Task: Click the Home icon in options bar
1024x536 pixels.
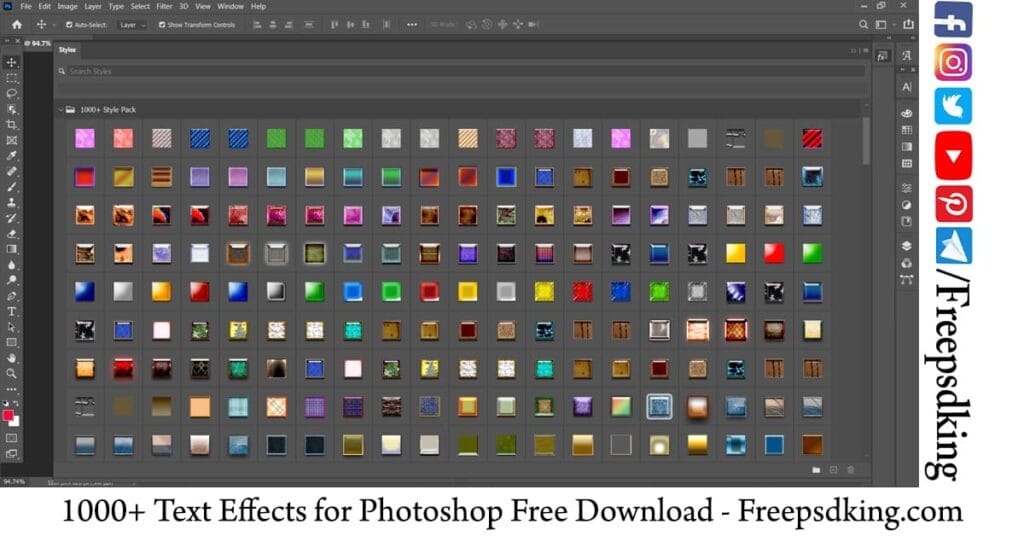Action: point(16,24)
